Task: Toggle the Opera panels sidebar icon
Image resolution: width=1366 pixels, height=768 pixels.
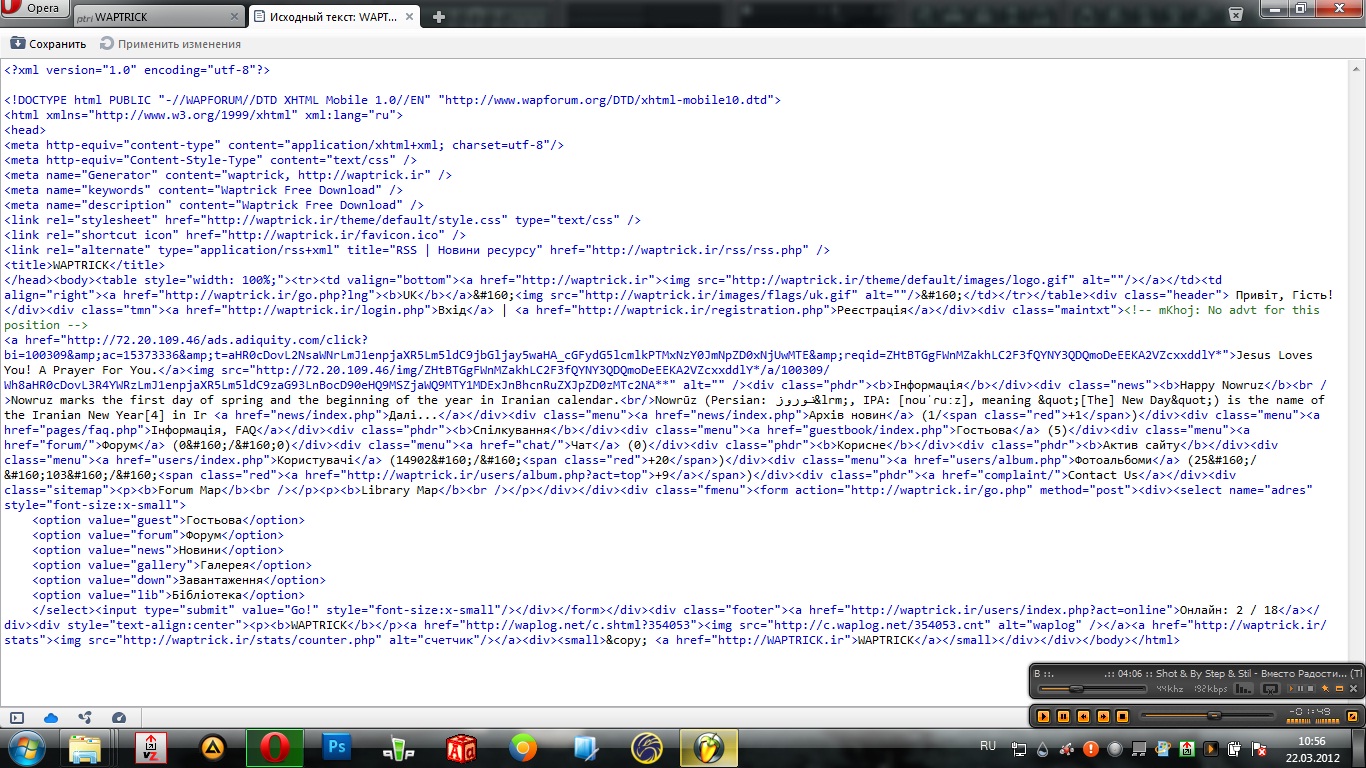Action: [x=17, y=717]
